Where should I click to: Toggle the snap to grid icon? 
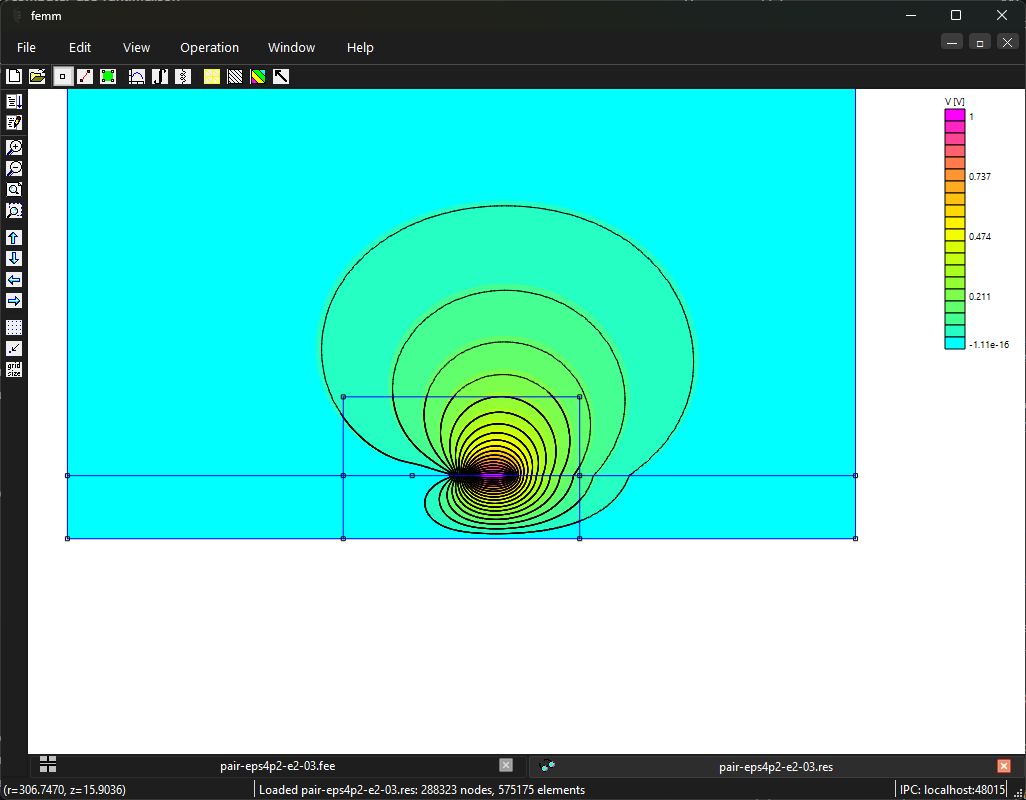pyautogui.click(x=14, y=348)
